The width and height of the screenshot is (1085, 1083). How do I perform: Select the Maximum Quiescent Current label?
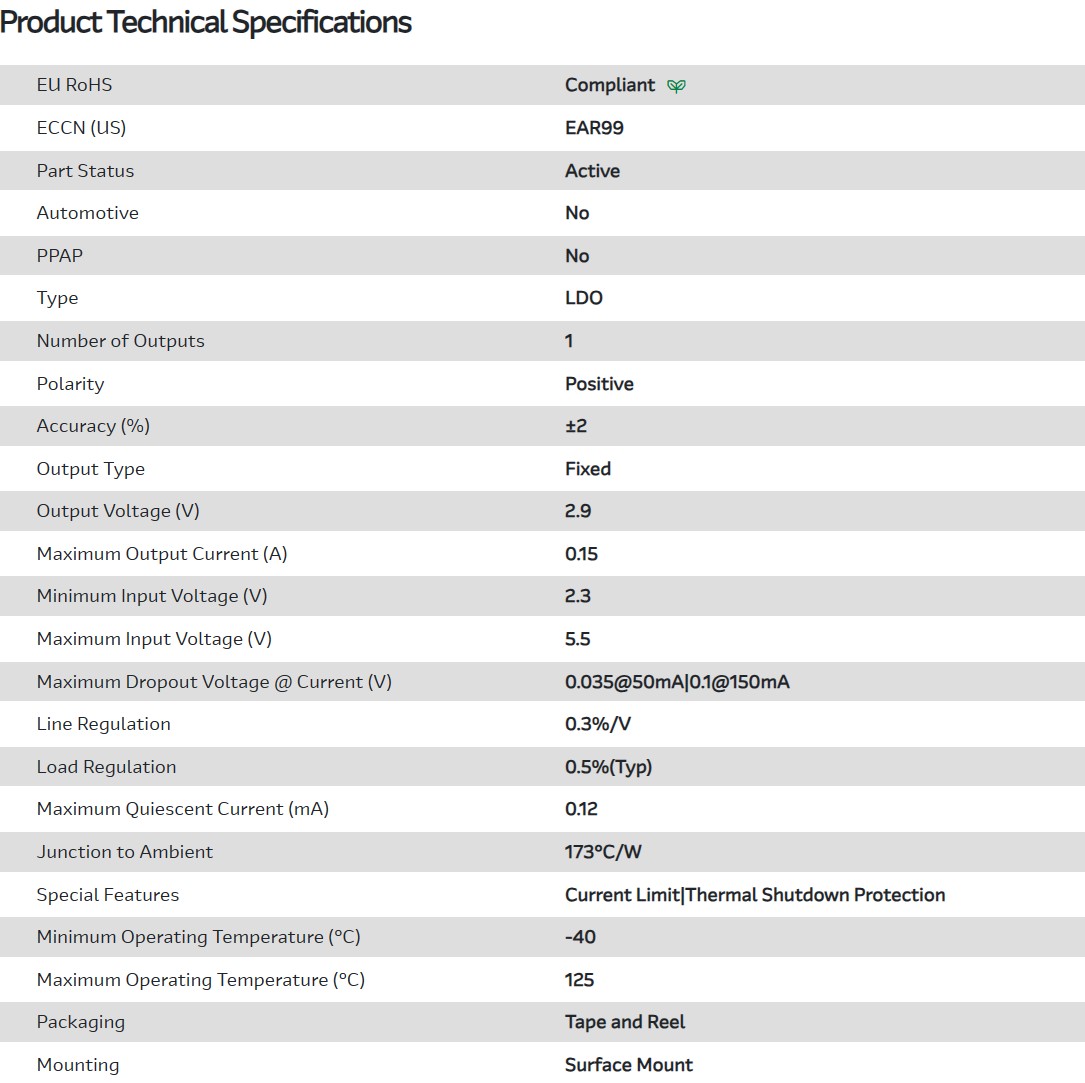(x=182, y=809)
